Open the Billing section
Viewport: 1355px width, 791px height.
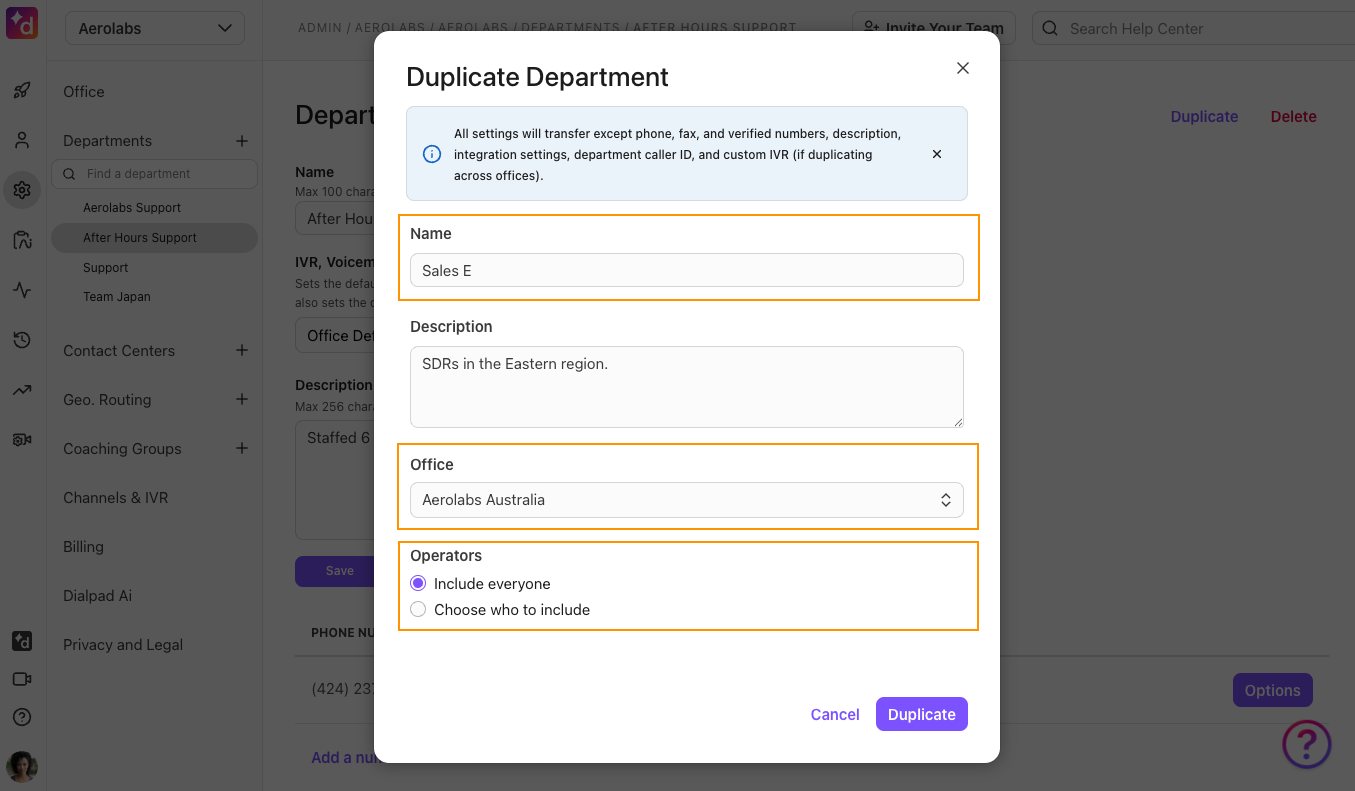(83, 547)
